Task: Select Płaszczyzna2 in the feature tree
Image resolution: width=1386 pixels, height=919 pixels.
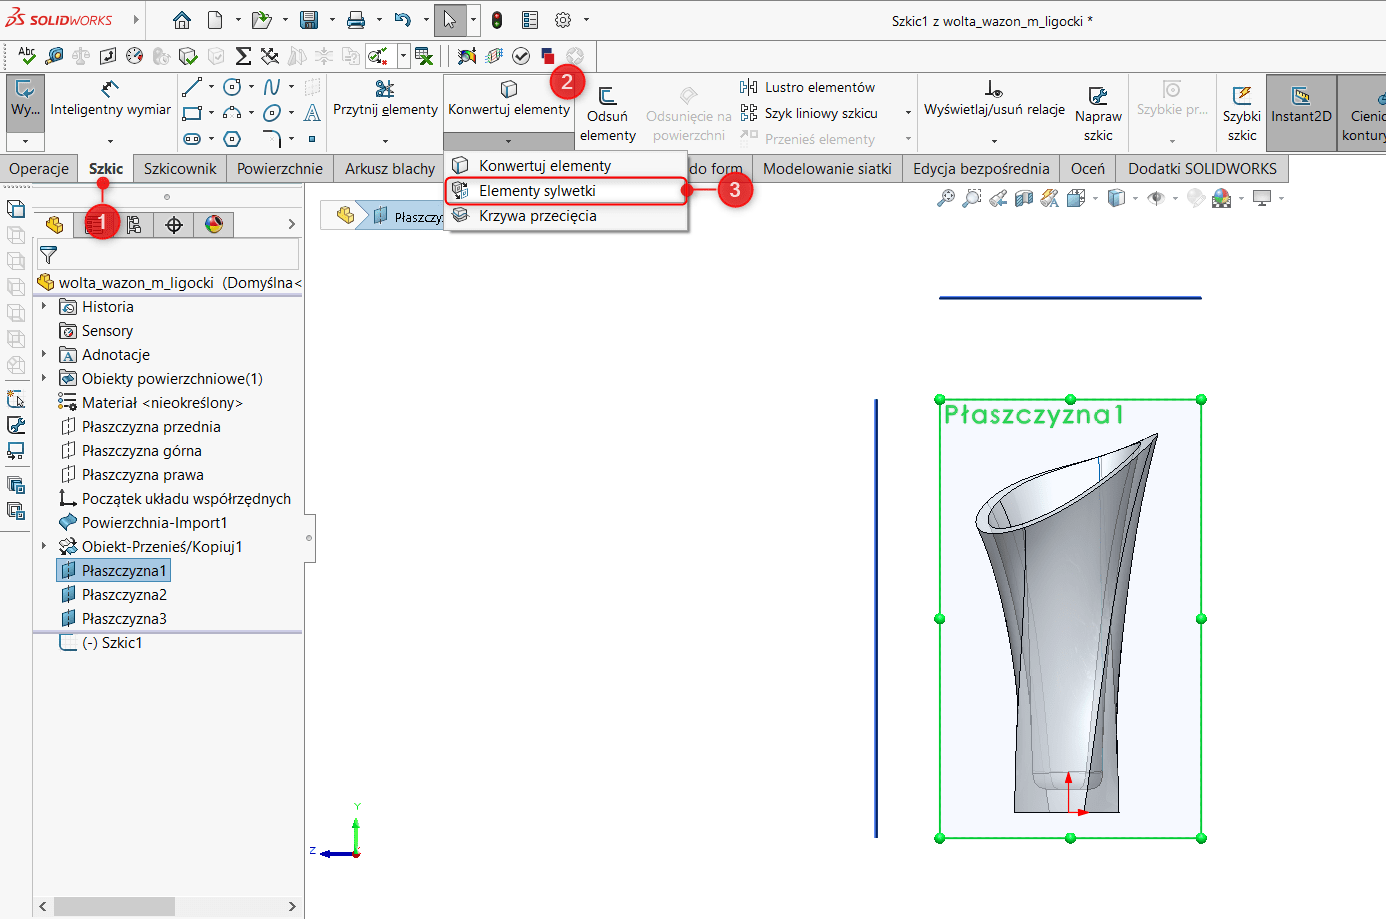Action: click(126, 594)
